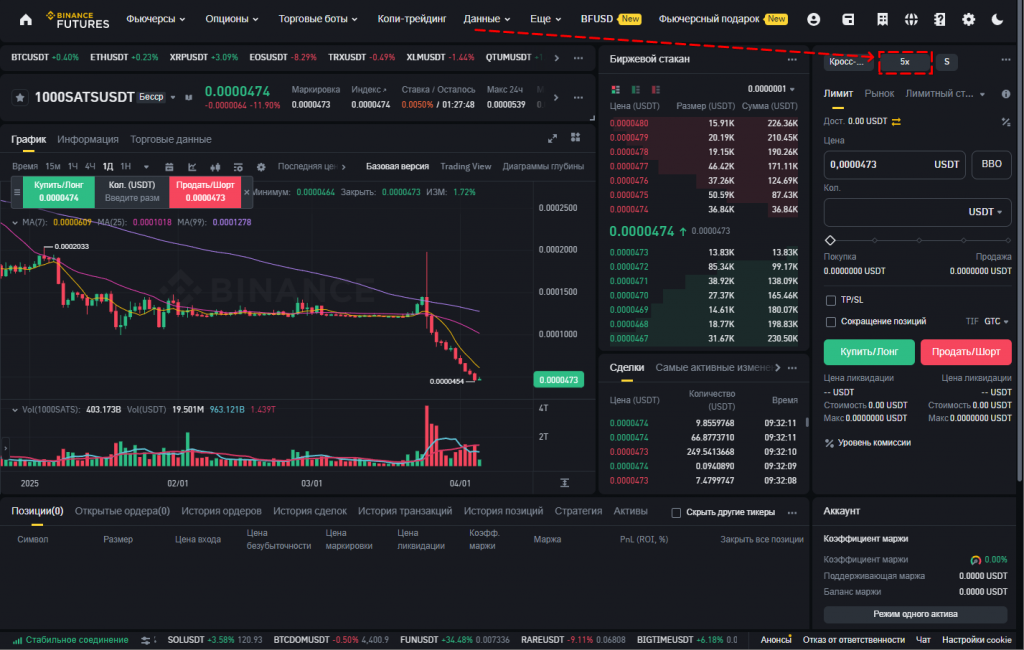This screenshot has width=1024, height=650.
Task: Open the settings gear in top bar
Action: [x=968, y=20]
